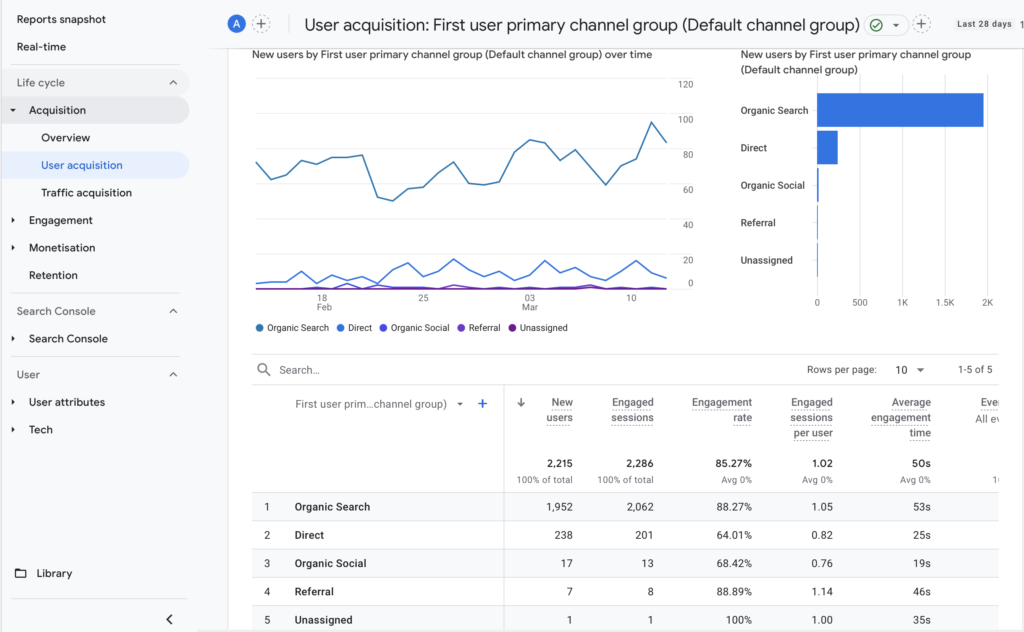This screenshot has height=632, width=1024.
Task: Click the Organic Search bar in the bar chart
Action: pos(900,110)
